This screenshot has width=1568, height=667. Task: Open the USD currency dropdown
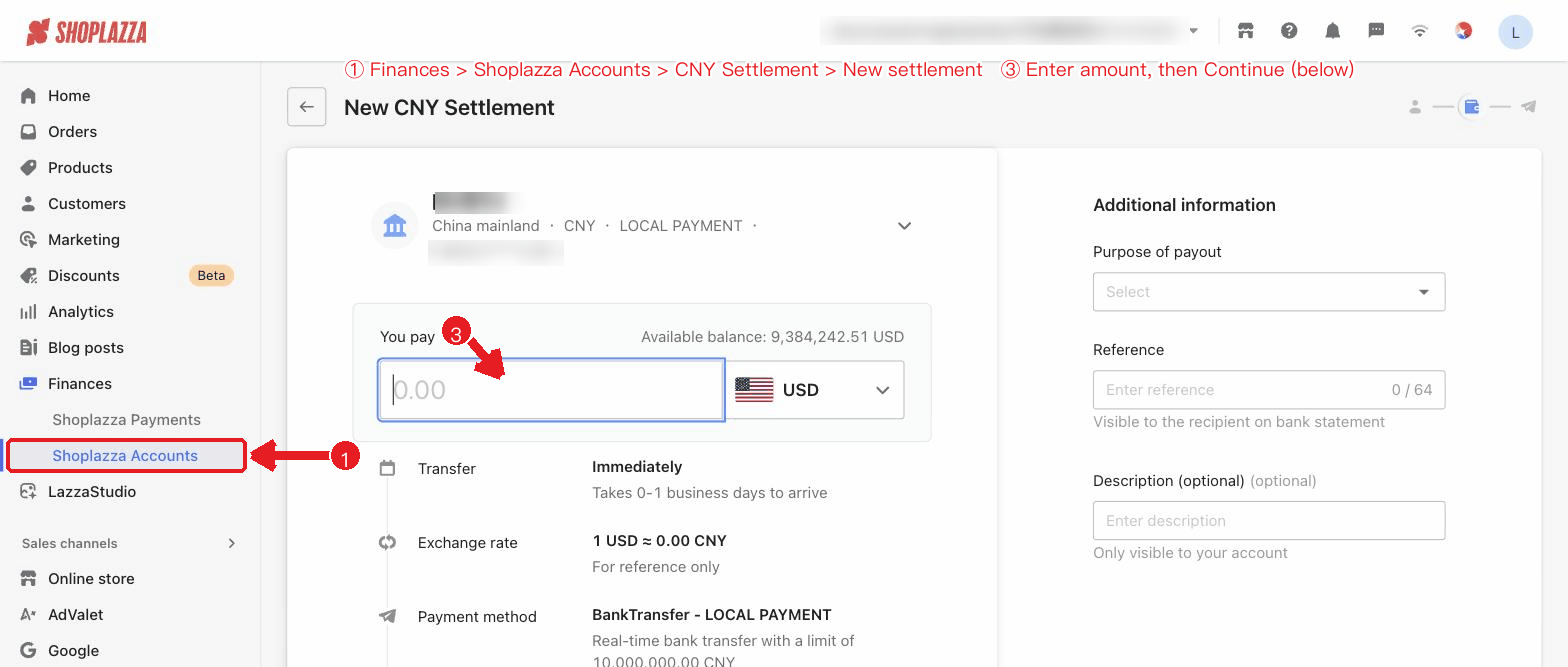pos(815,390)
